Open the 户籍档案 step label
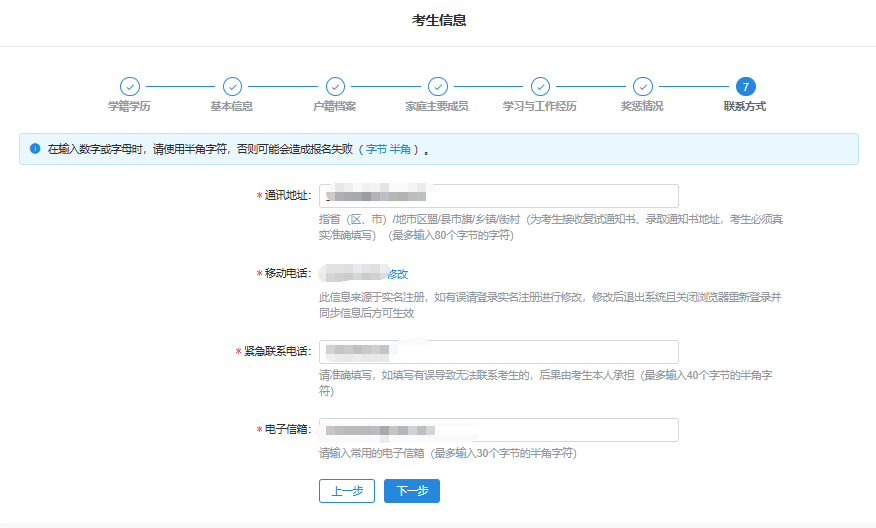The image size is (876, 528). (x=335, y=106)
